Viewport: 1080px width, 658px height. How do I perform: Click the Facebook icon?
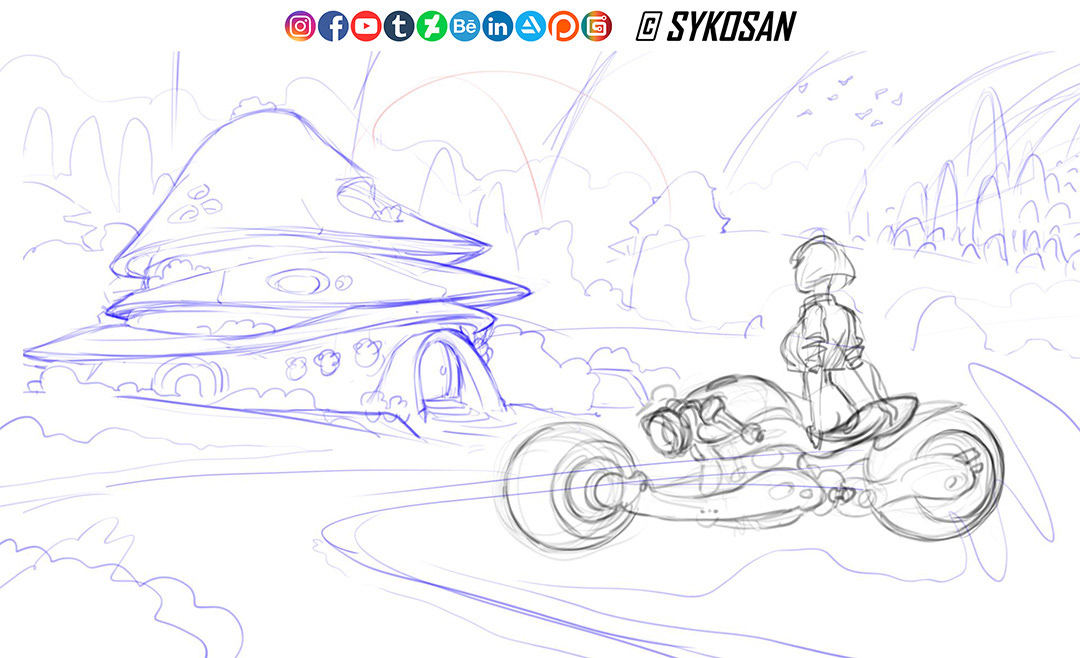pyautogui.click(x=333, y=26)
